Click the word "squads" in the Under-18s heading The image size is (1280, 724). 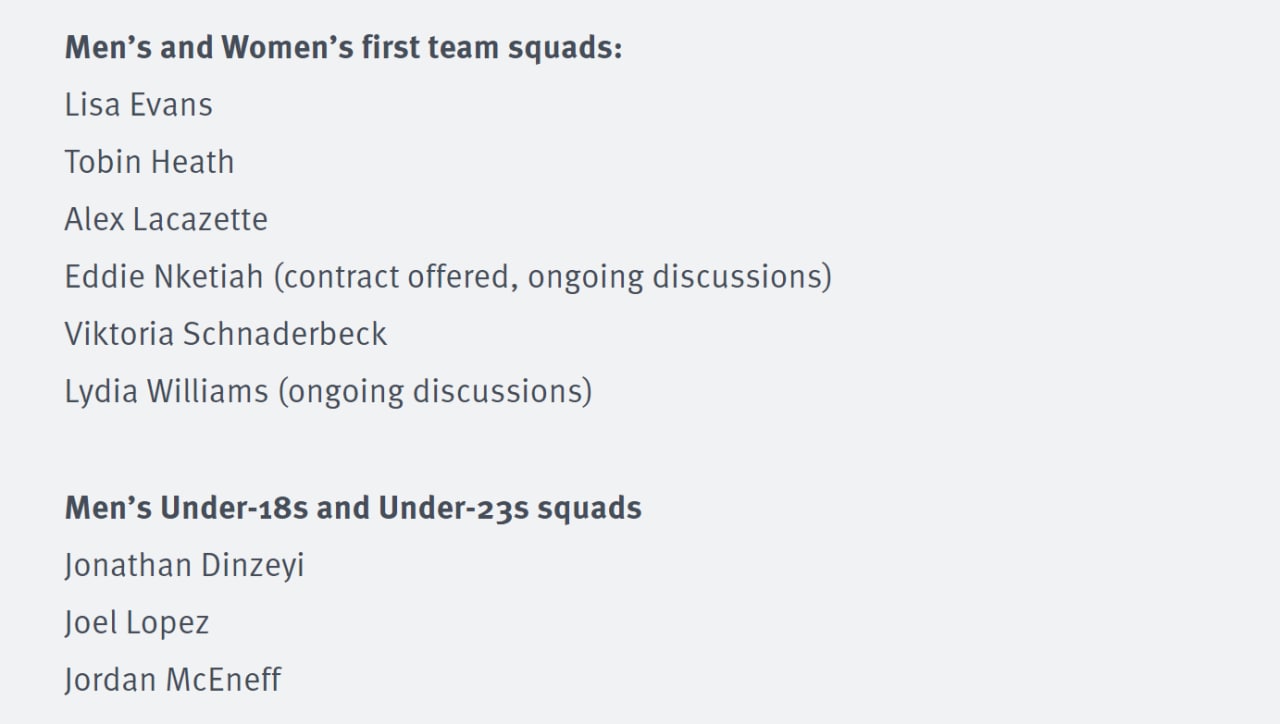[589, 508]
